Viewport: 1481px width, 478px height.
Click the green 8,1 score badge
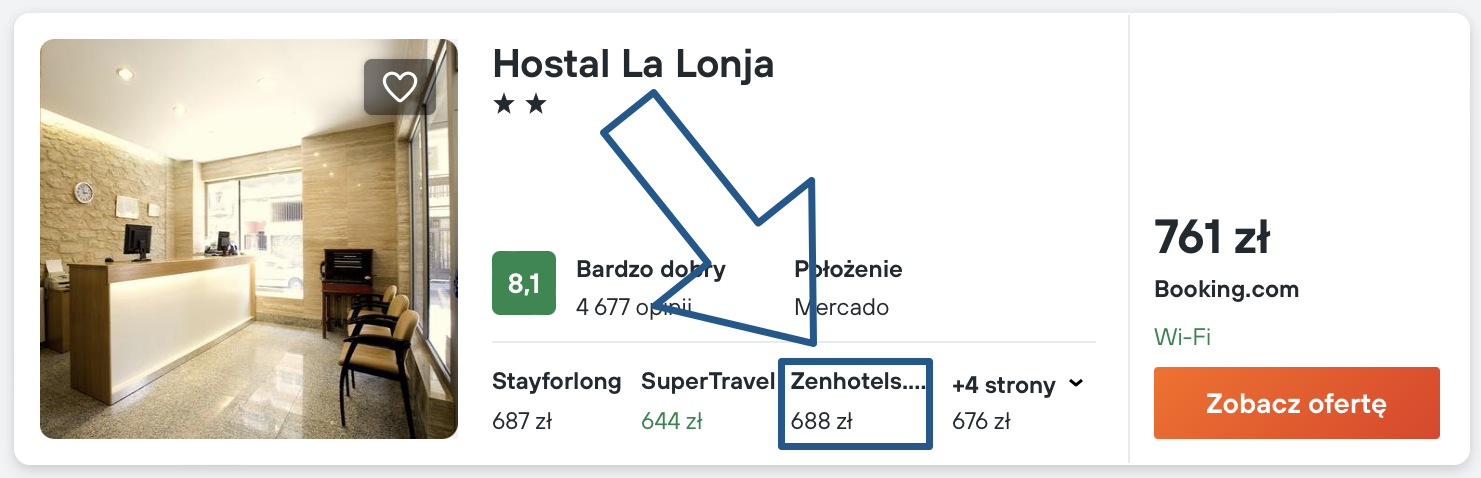(524, 283)
